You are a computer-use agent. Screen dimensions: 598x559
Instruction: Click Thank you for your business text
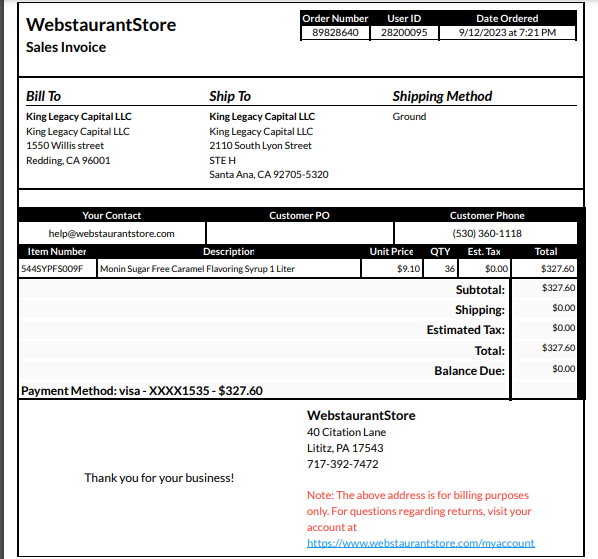coord(159,478)
